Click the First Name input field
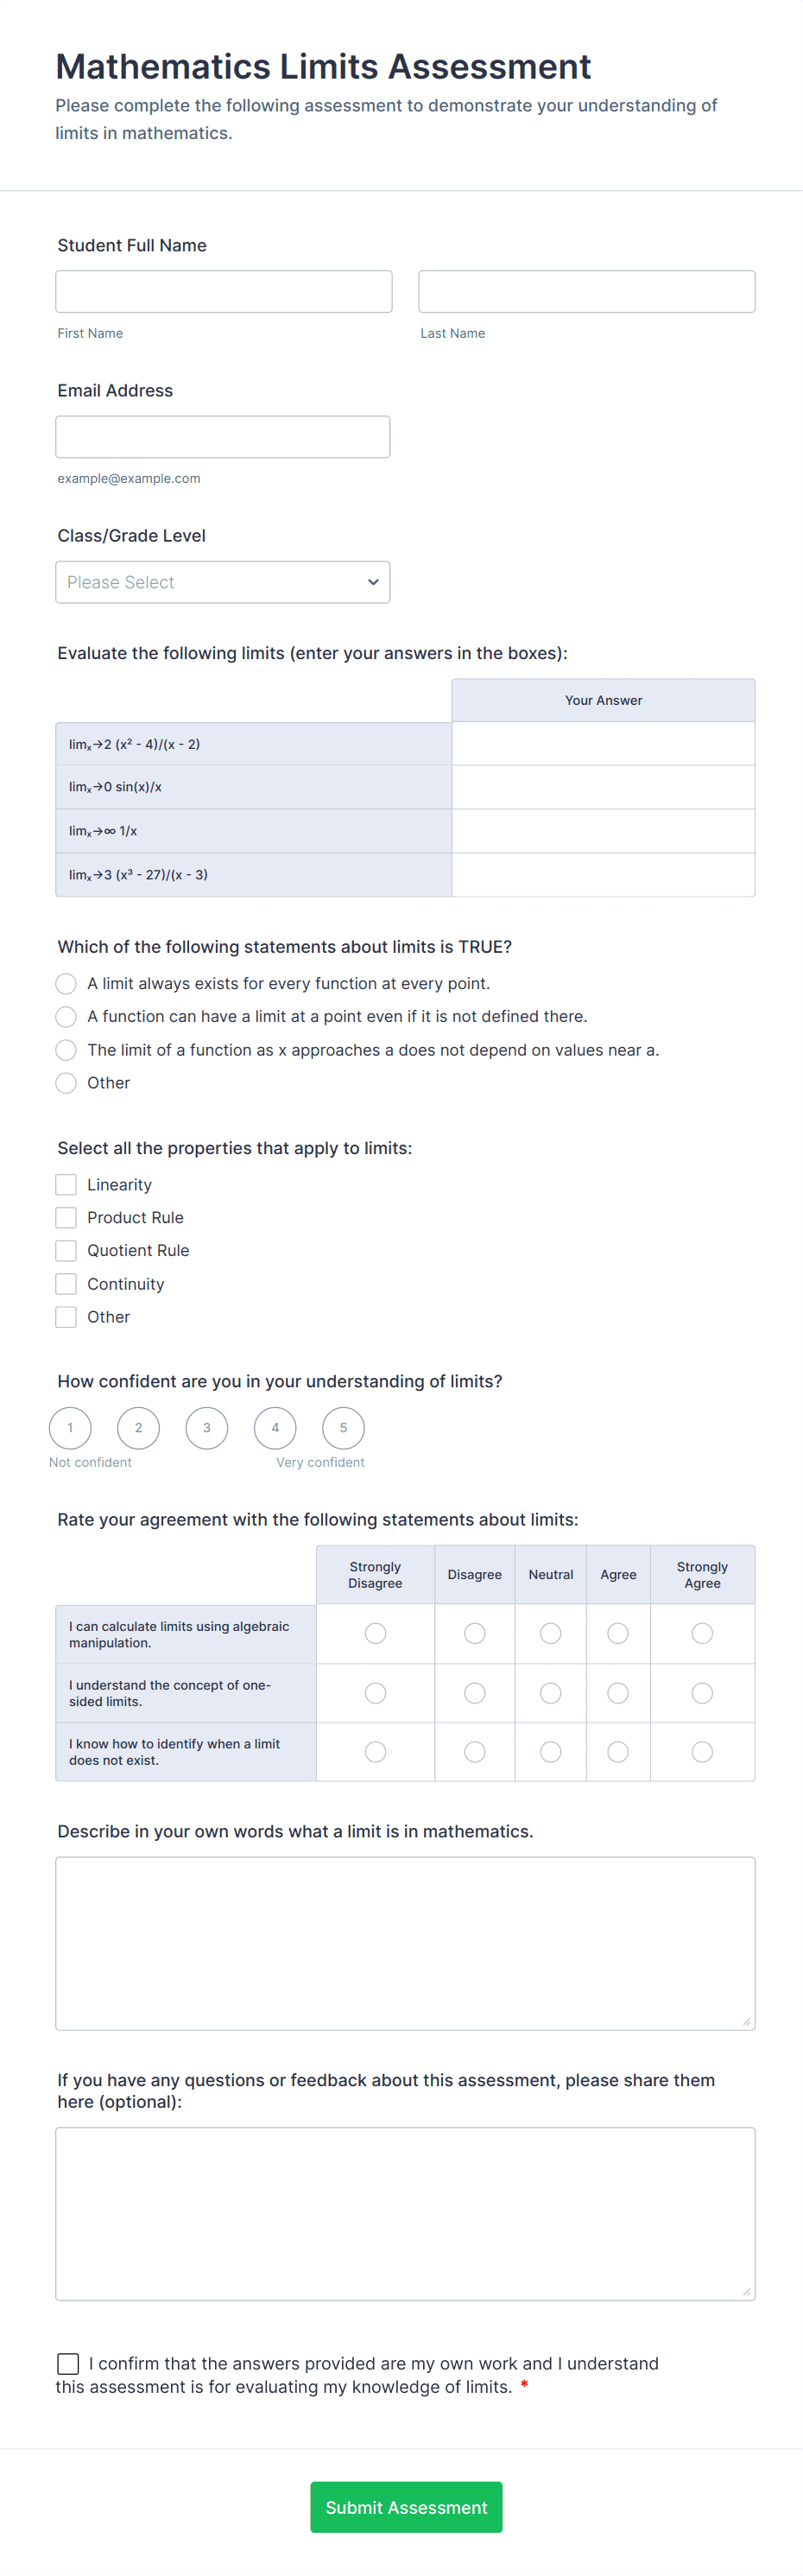 click(x=222, y=291)
